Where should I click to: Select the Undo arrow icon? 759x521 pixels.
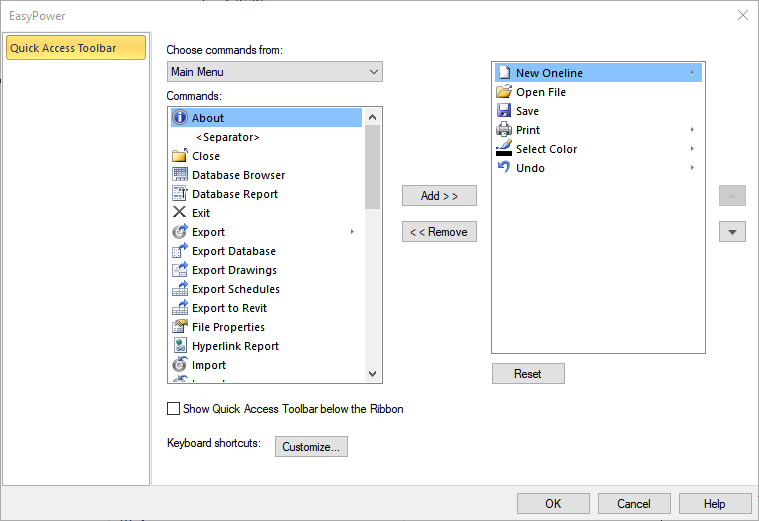point(504,168)
